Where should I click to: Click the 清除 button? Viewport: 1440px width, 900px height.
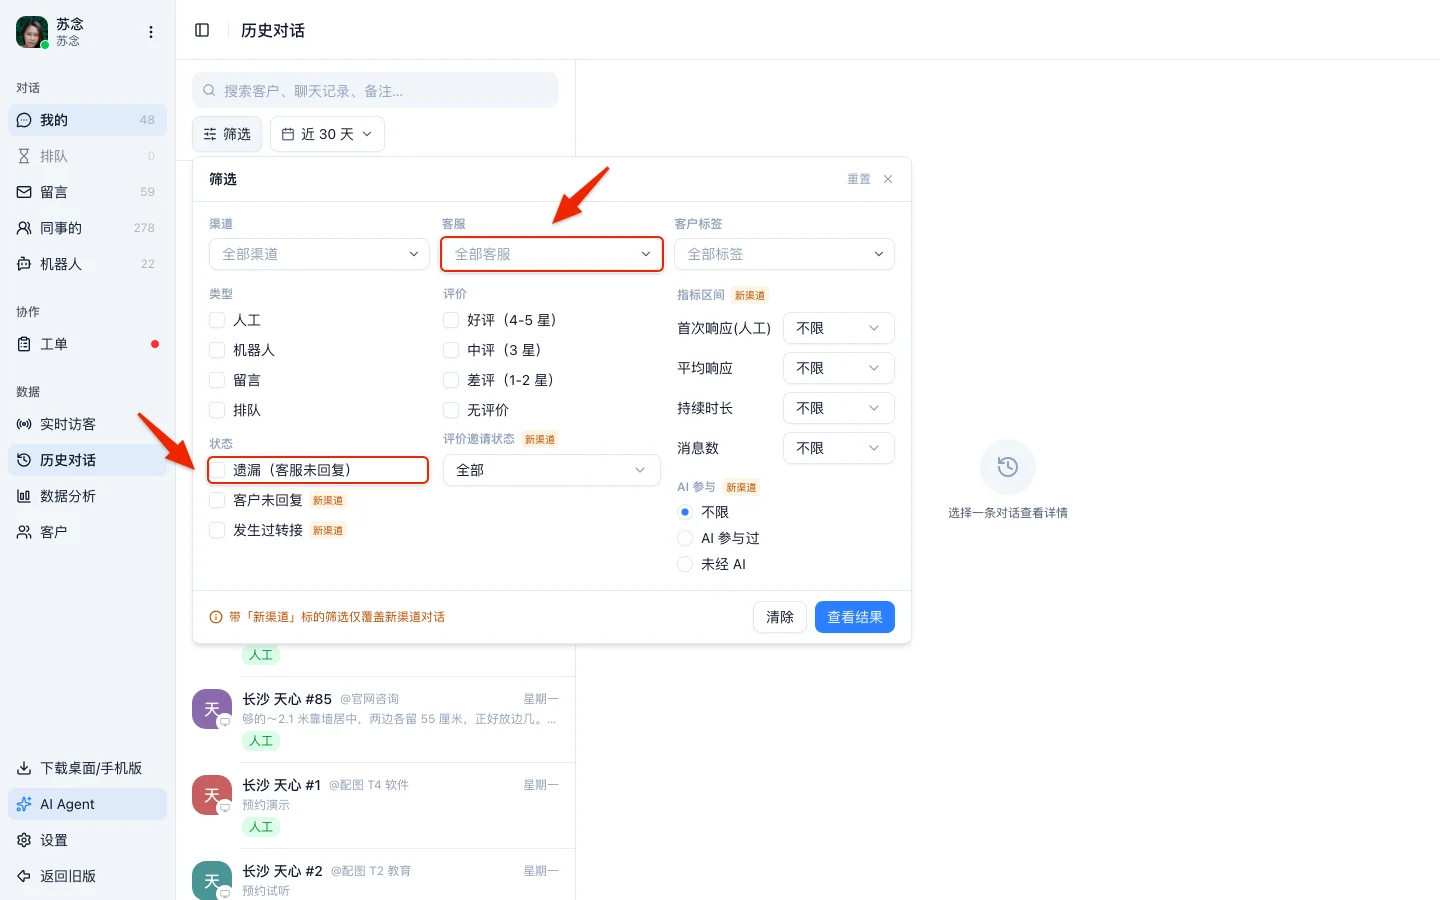pos(780,617)
